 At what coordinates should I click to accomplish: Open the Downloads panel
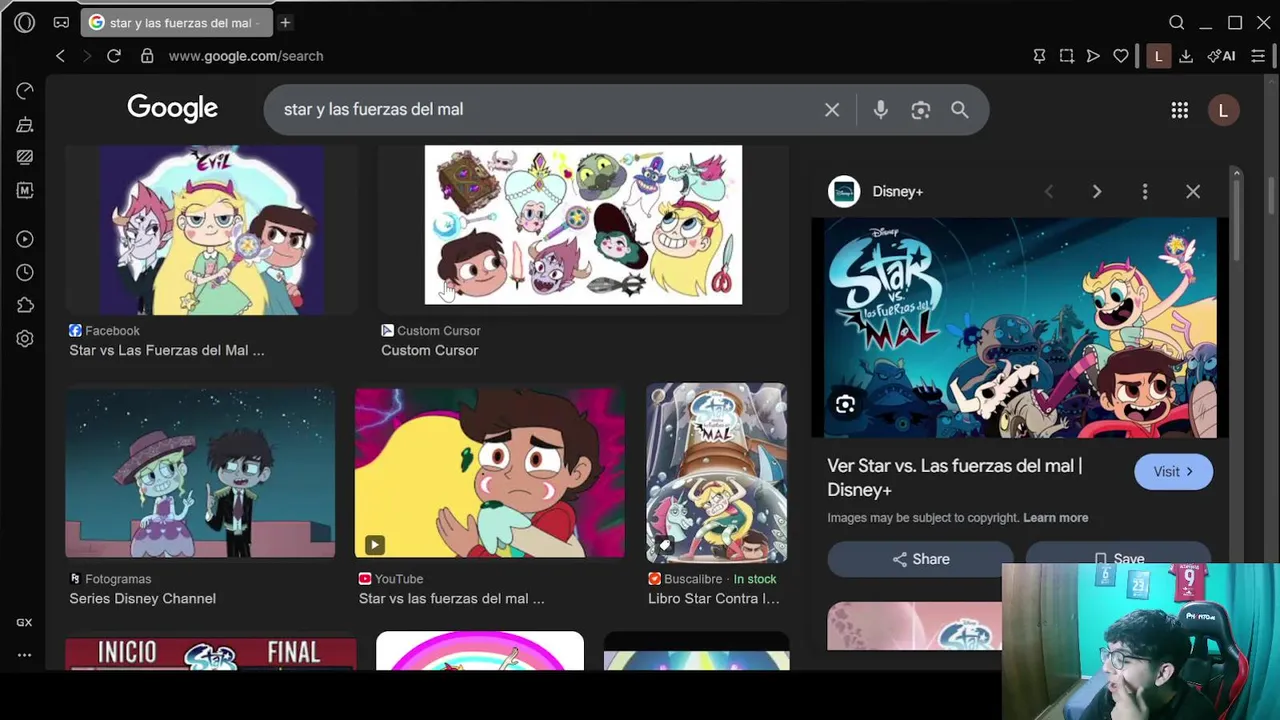click(x=1186, y=56)
